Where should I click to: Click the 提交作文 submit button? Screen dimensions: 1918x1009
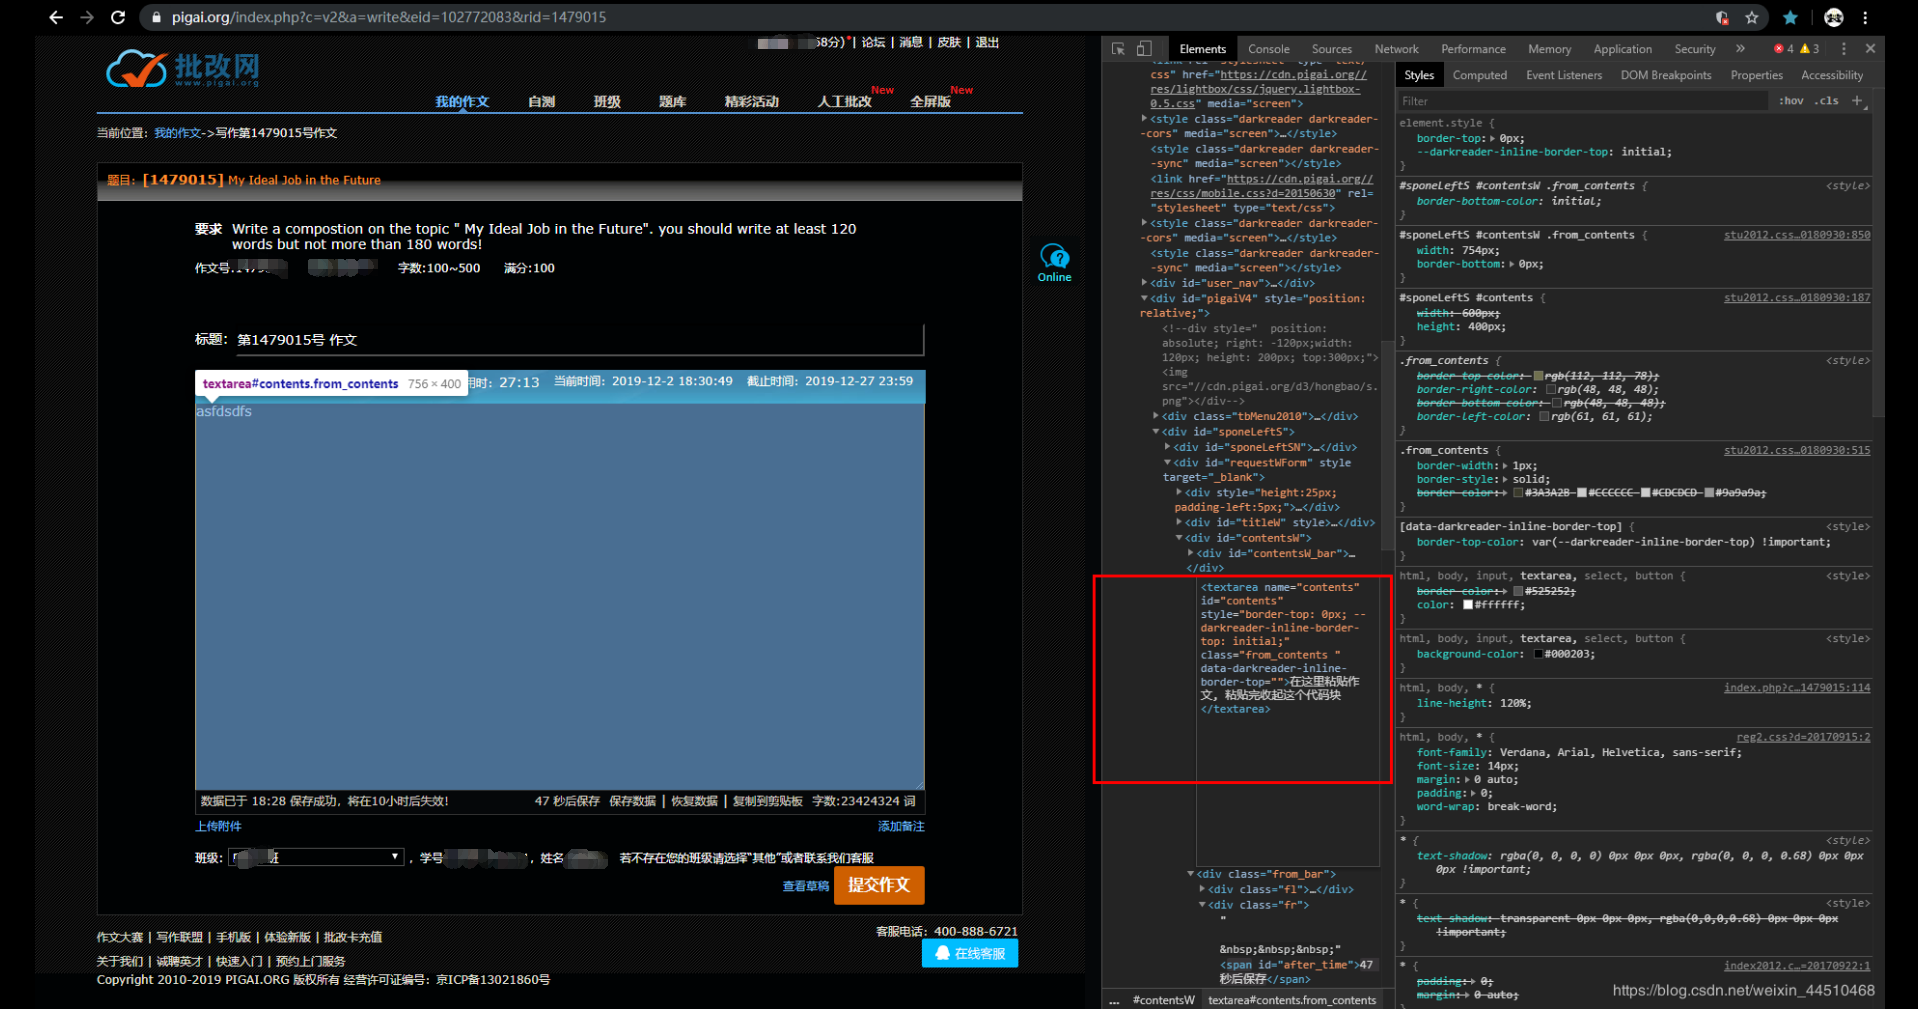879,885
